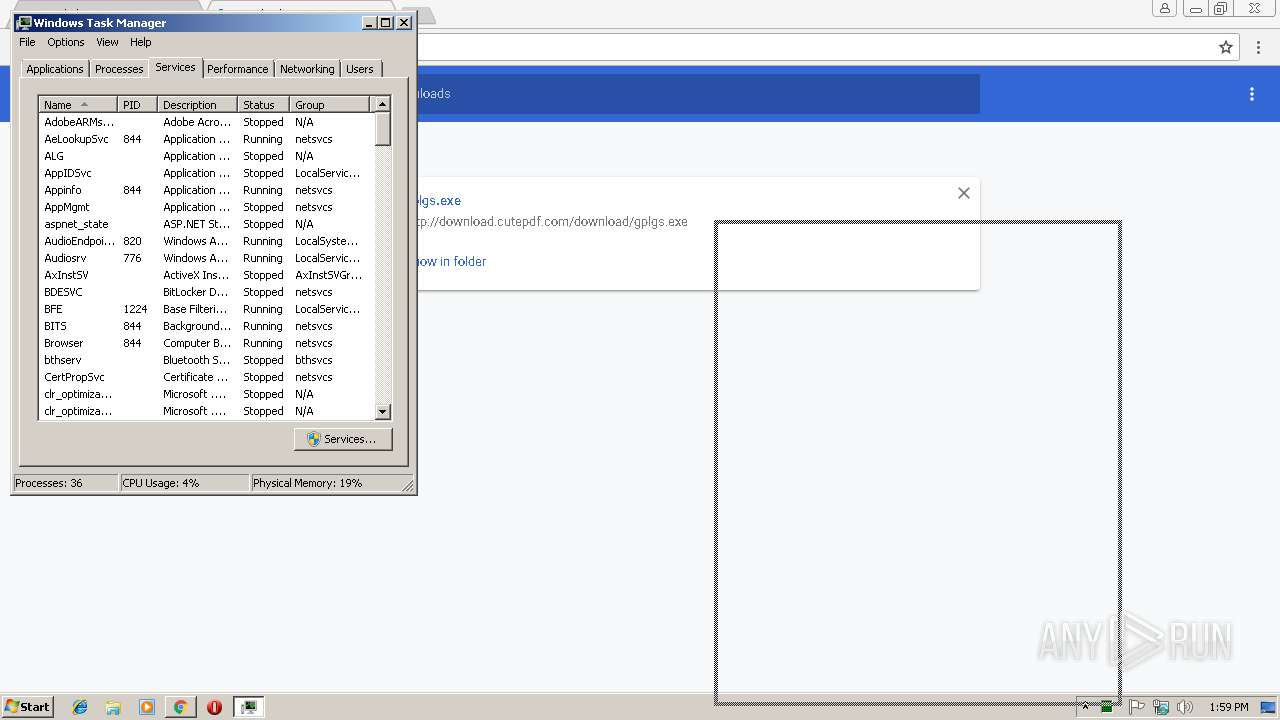This screenshot has width=1280, height=720.
Task: Open the volume speaker tray icon
Action: tap(1185, 707)
